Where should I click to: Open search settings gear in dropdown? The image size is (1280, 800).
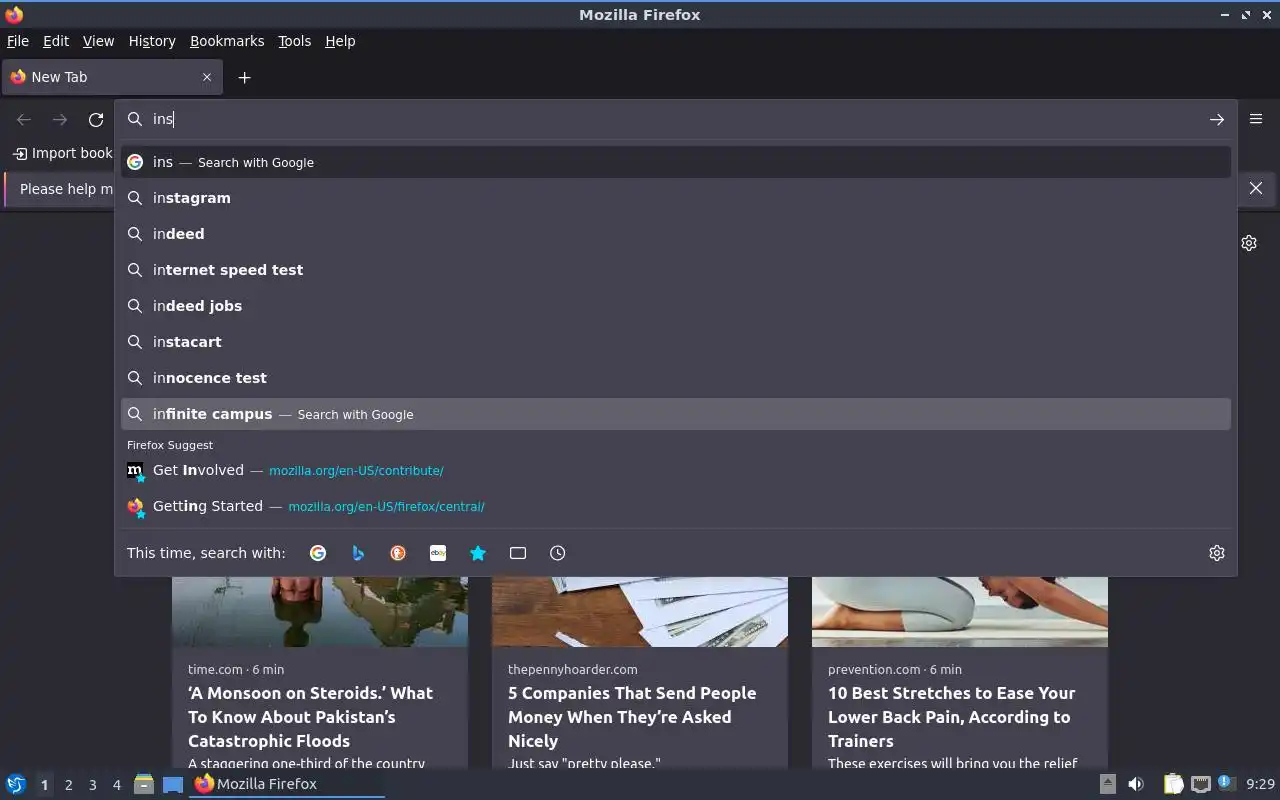tap(1217, 553)
